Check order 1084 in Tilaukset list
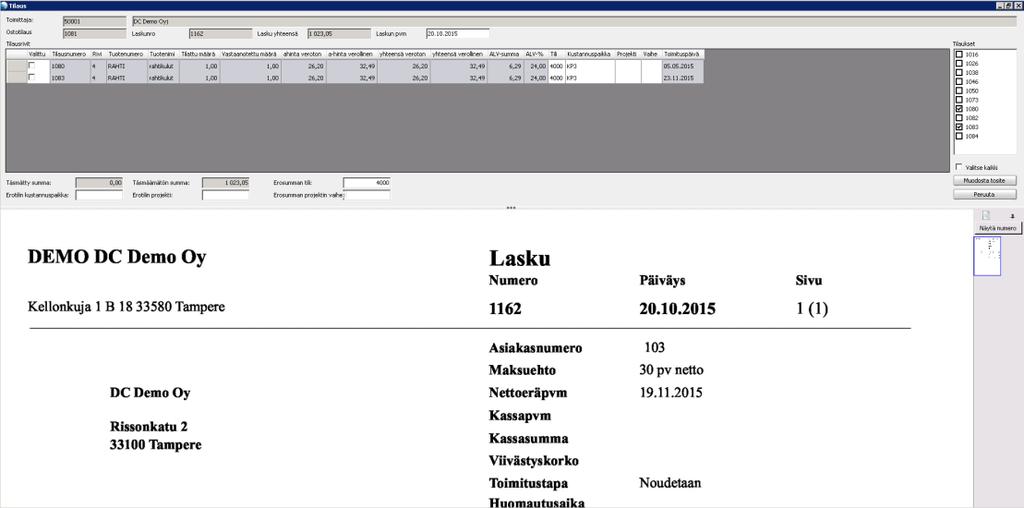The width and height of the screenshot is (1024, 508). [959, 136]
